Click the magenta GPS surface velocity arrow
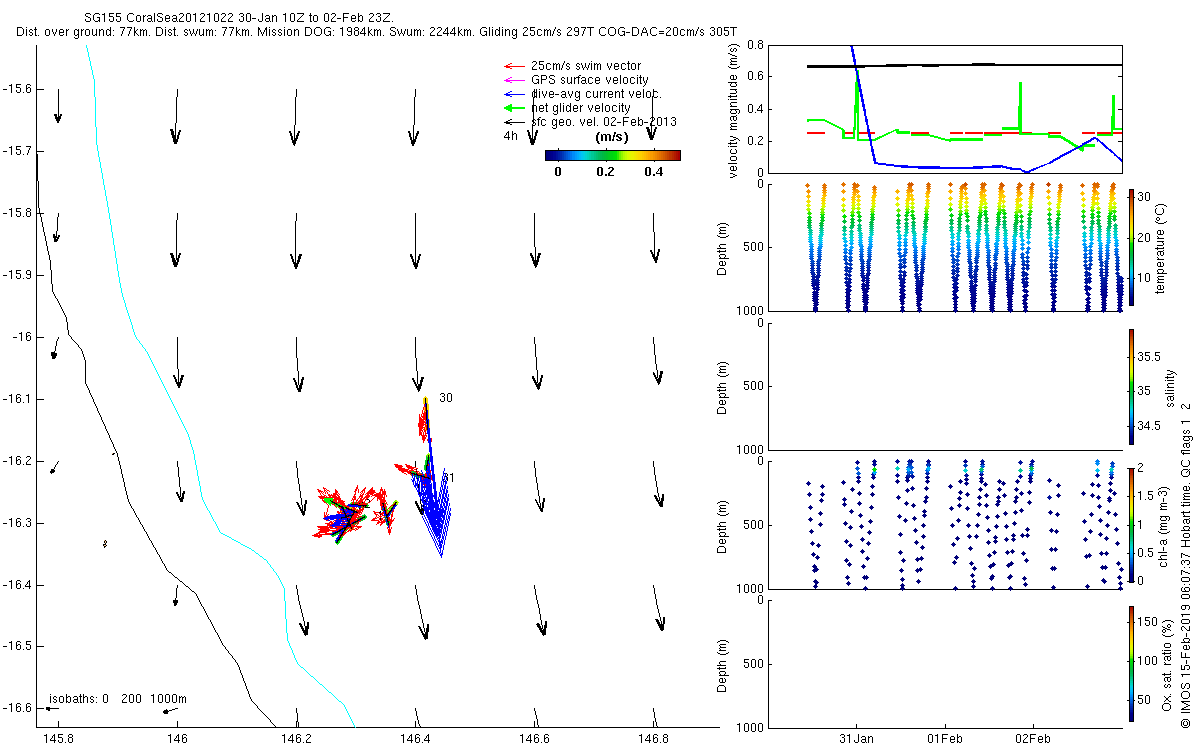The image size is (1200, 750). coord(513,80)
